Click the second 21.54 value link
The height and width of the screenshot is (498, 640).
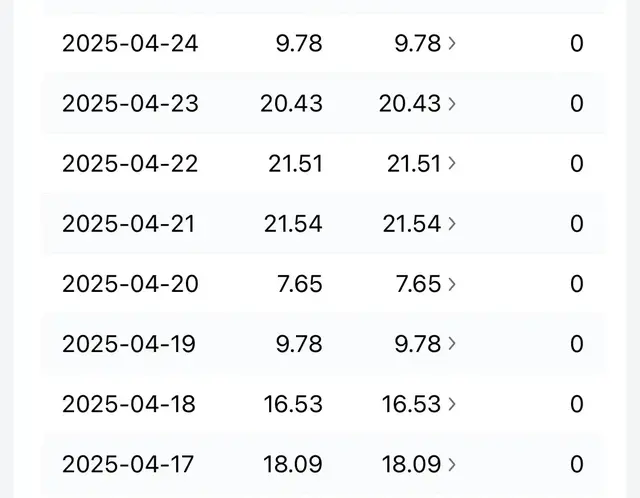411,224
